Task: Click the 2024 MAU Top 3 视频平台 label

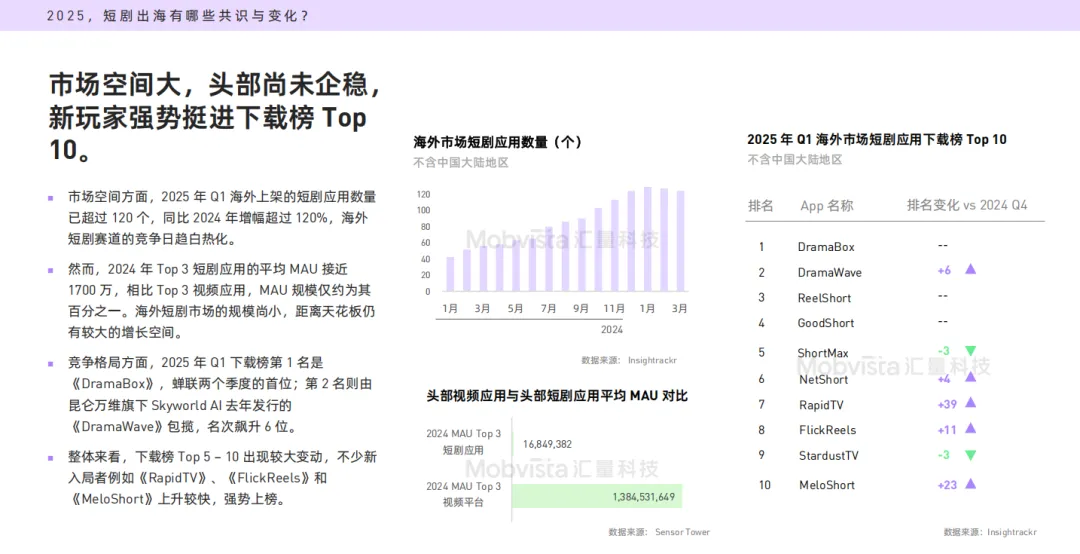Action: [x=464, y=494]
